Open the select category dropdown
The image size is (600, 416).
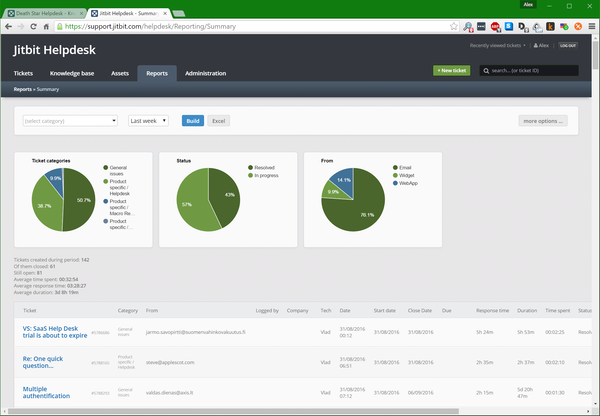click(x=70, y=121)
